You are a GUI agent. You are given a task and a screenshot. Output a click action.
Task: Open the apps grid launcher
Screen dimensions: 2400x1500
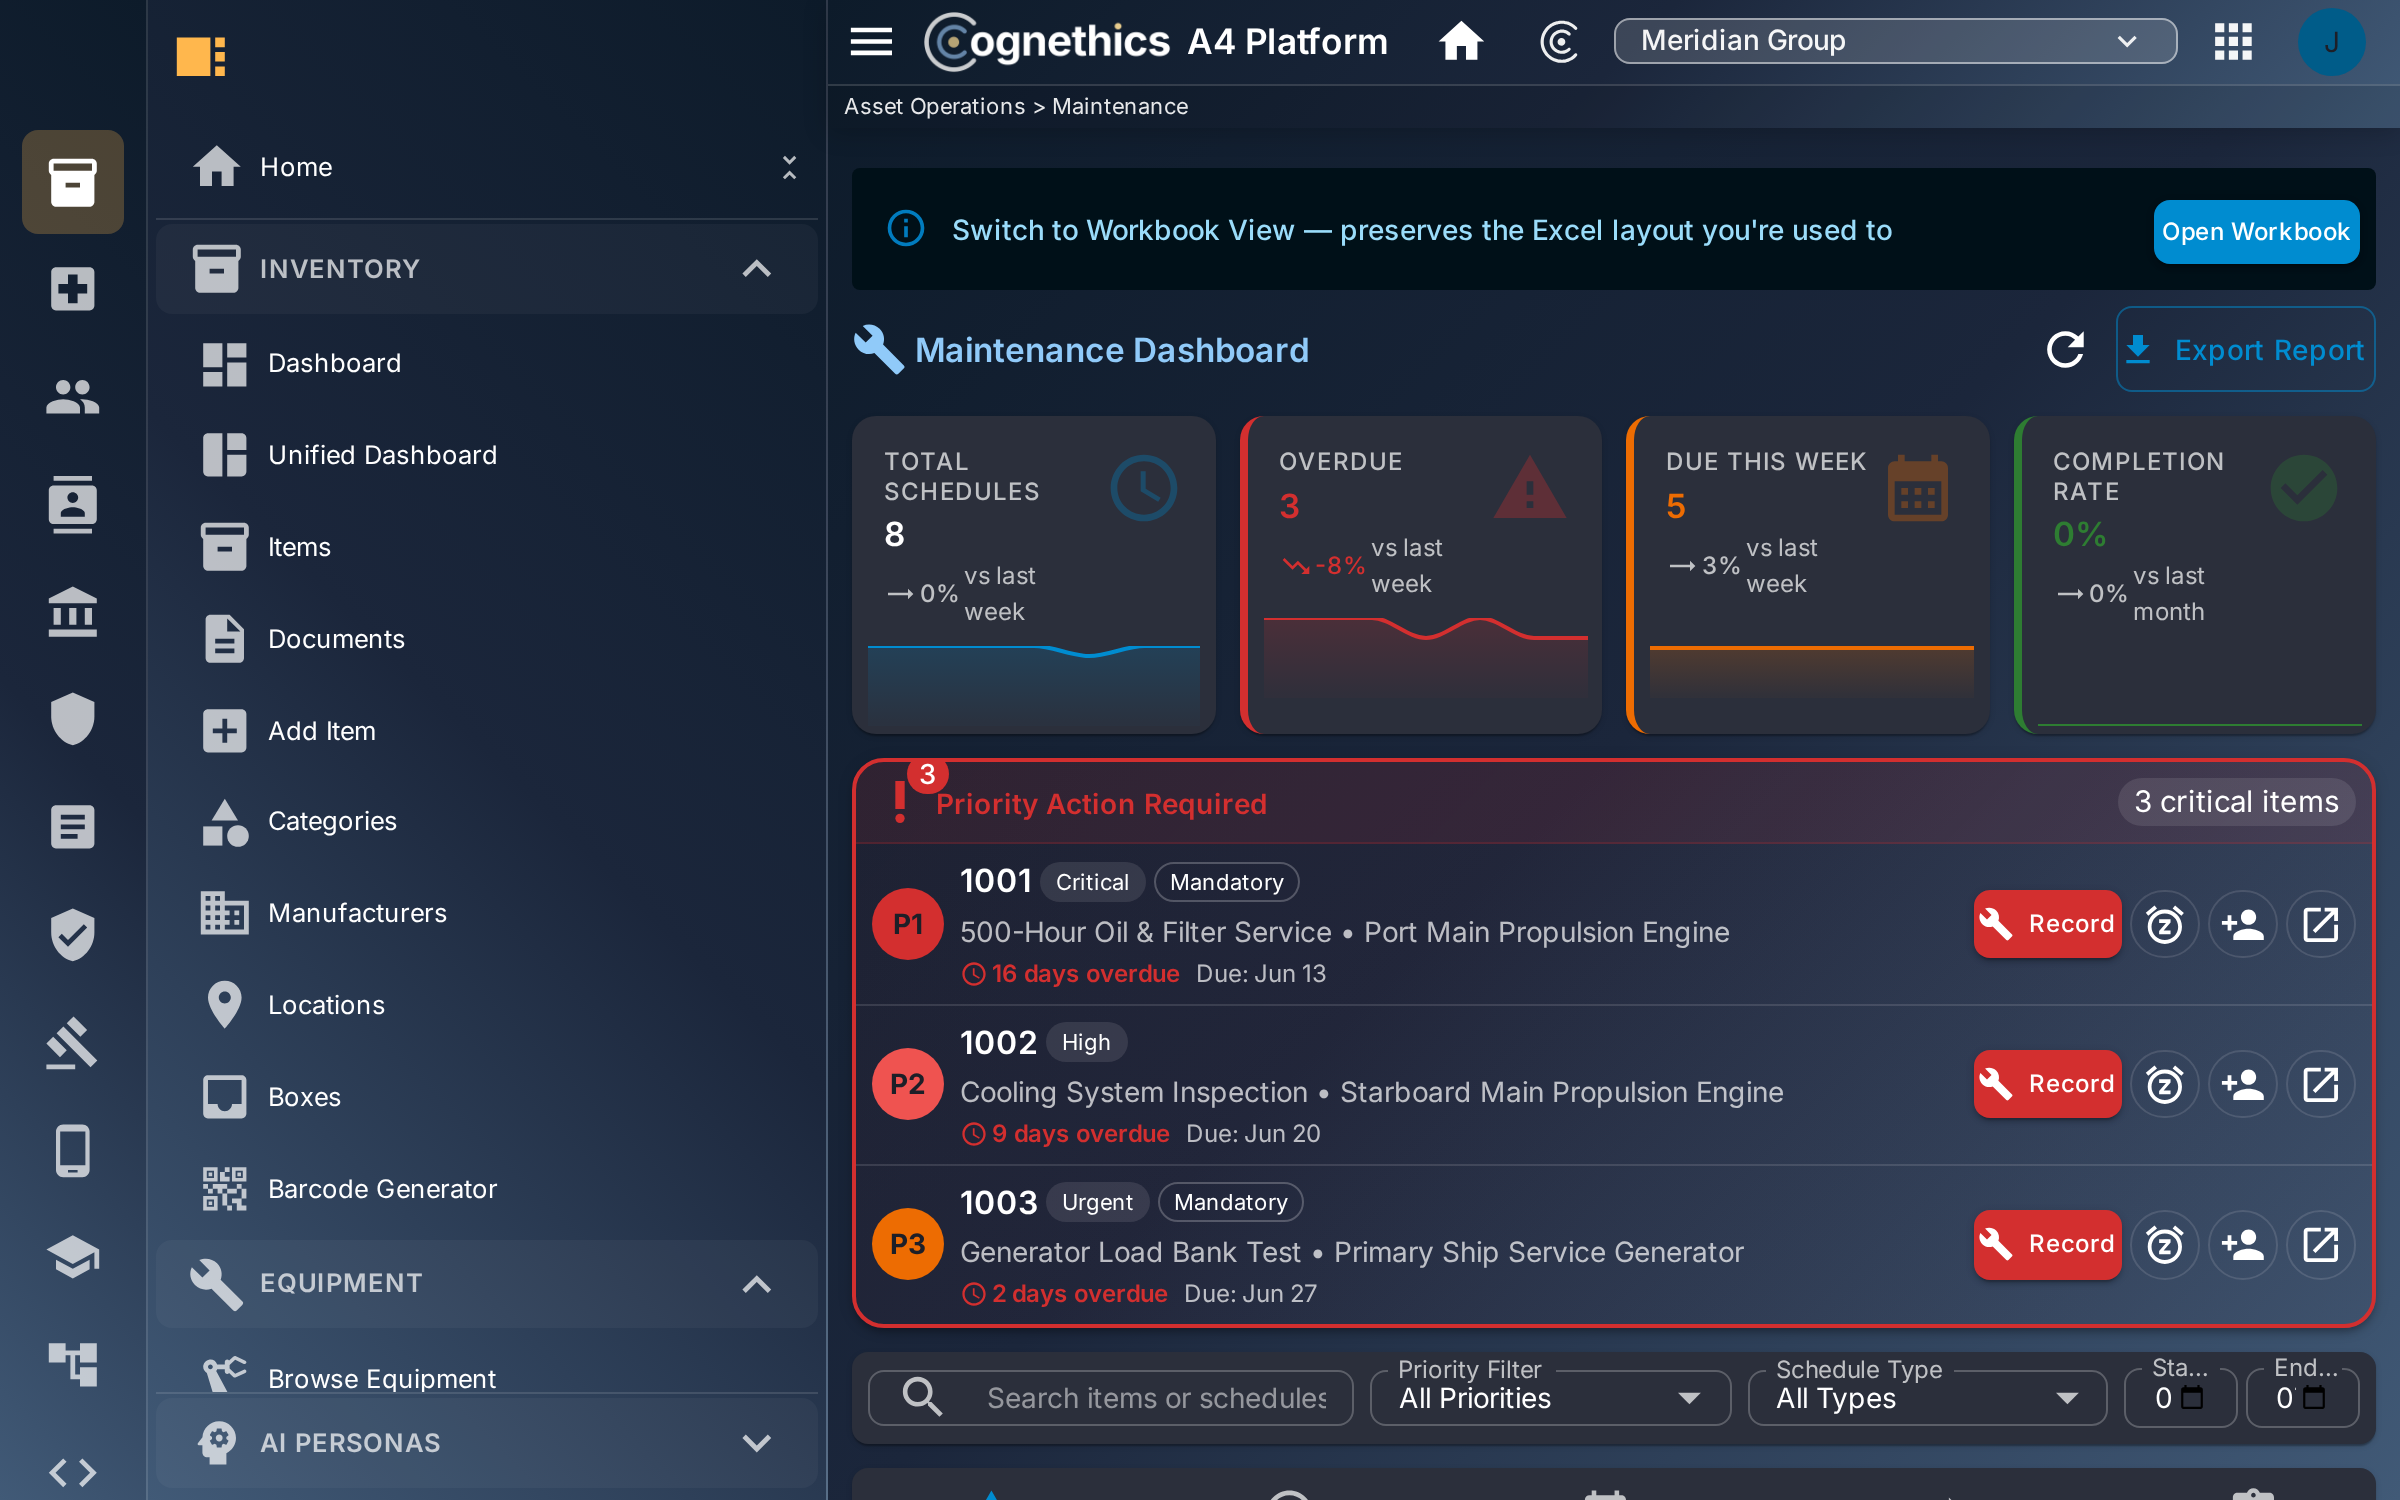2233,42
